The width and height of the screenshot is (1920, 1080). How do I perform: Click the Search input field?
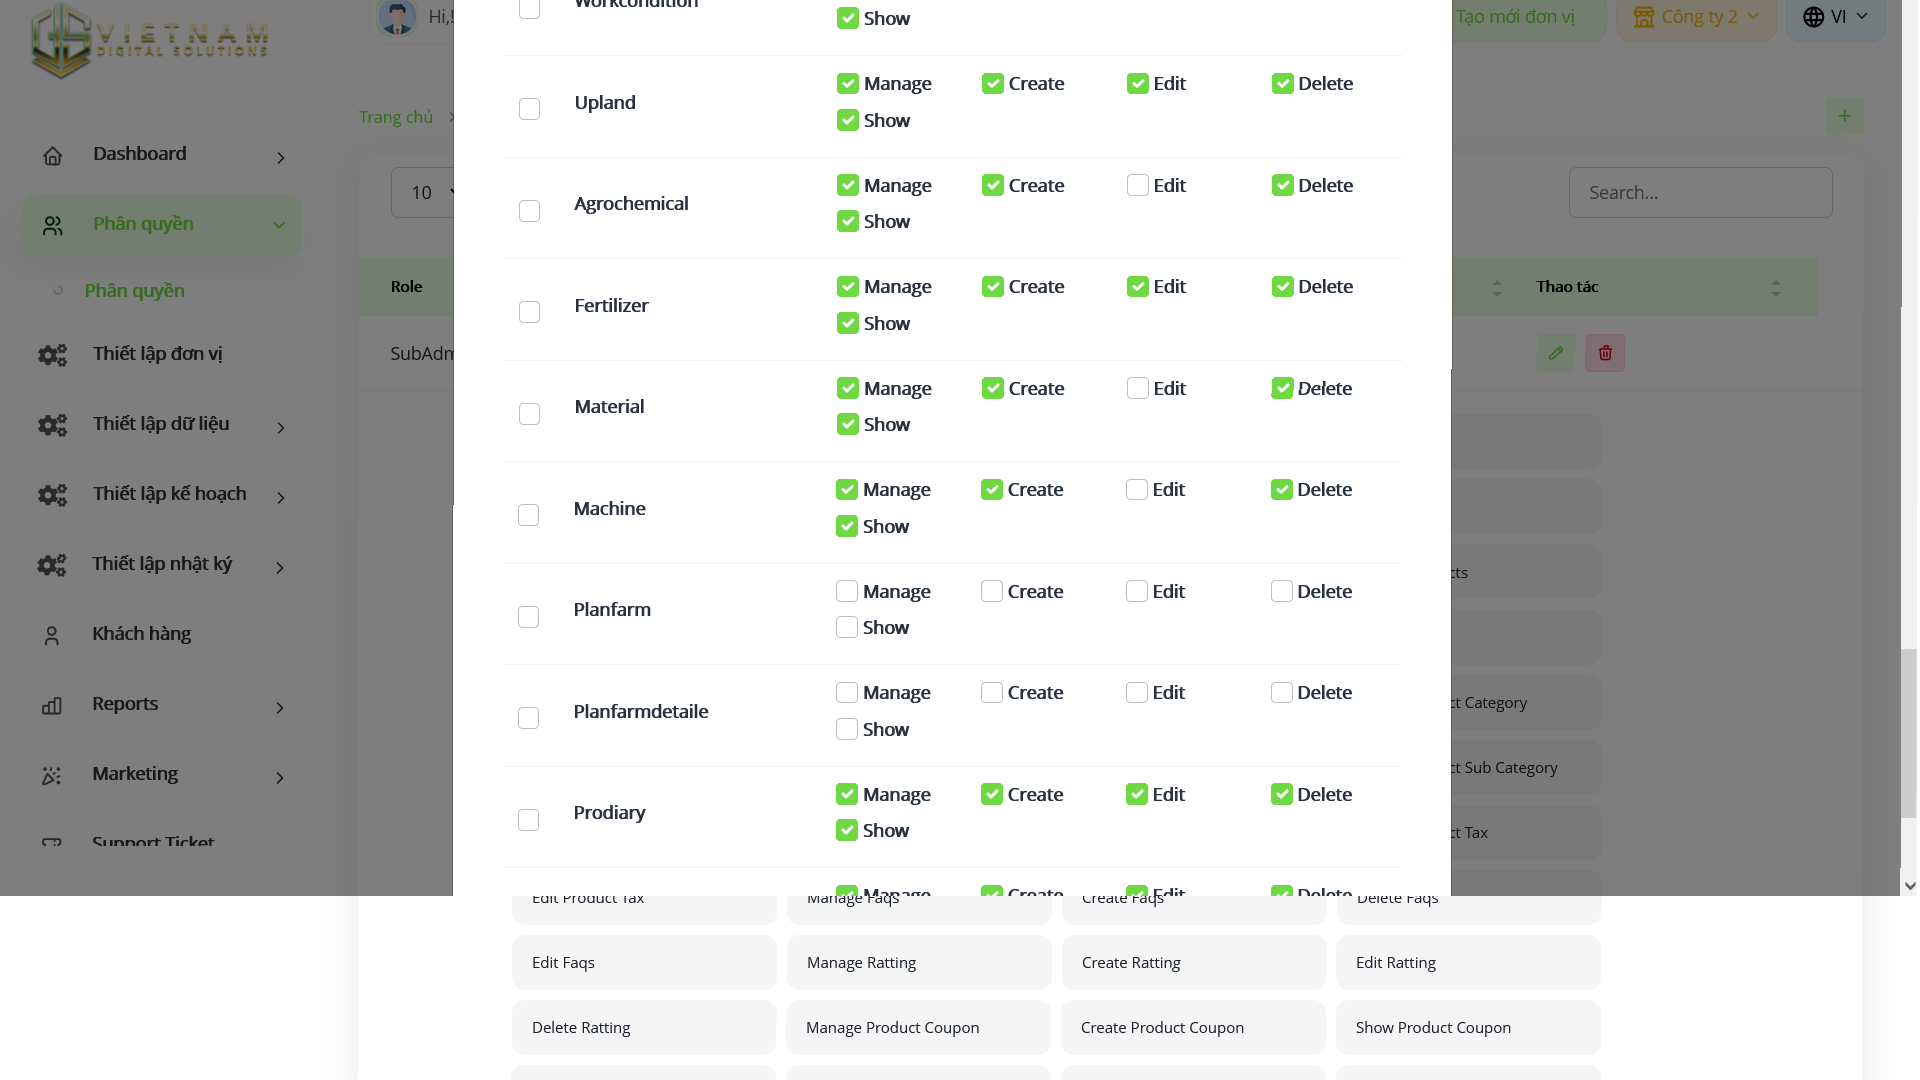(1700, 193)
